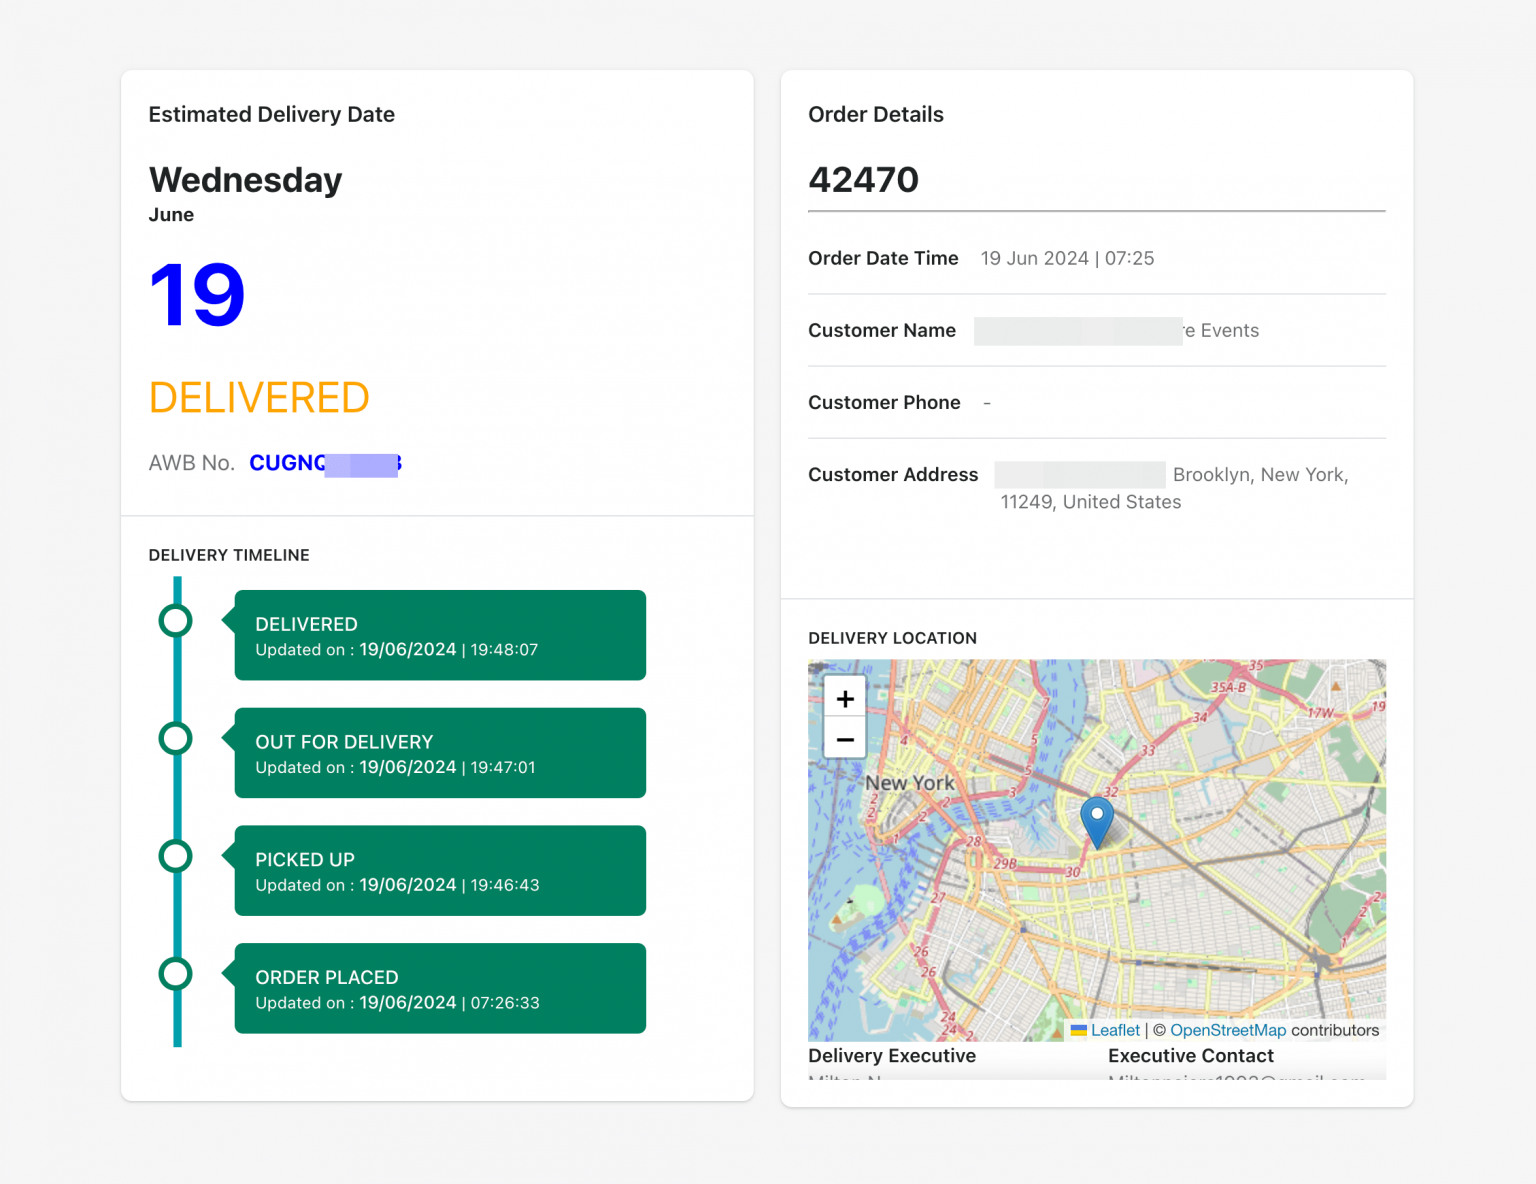This screenshot has height=1184, width=1536.
Task: Click the Delivery Executive label
Action: click(x=892, y=1056)
